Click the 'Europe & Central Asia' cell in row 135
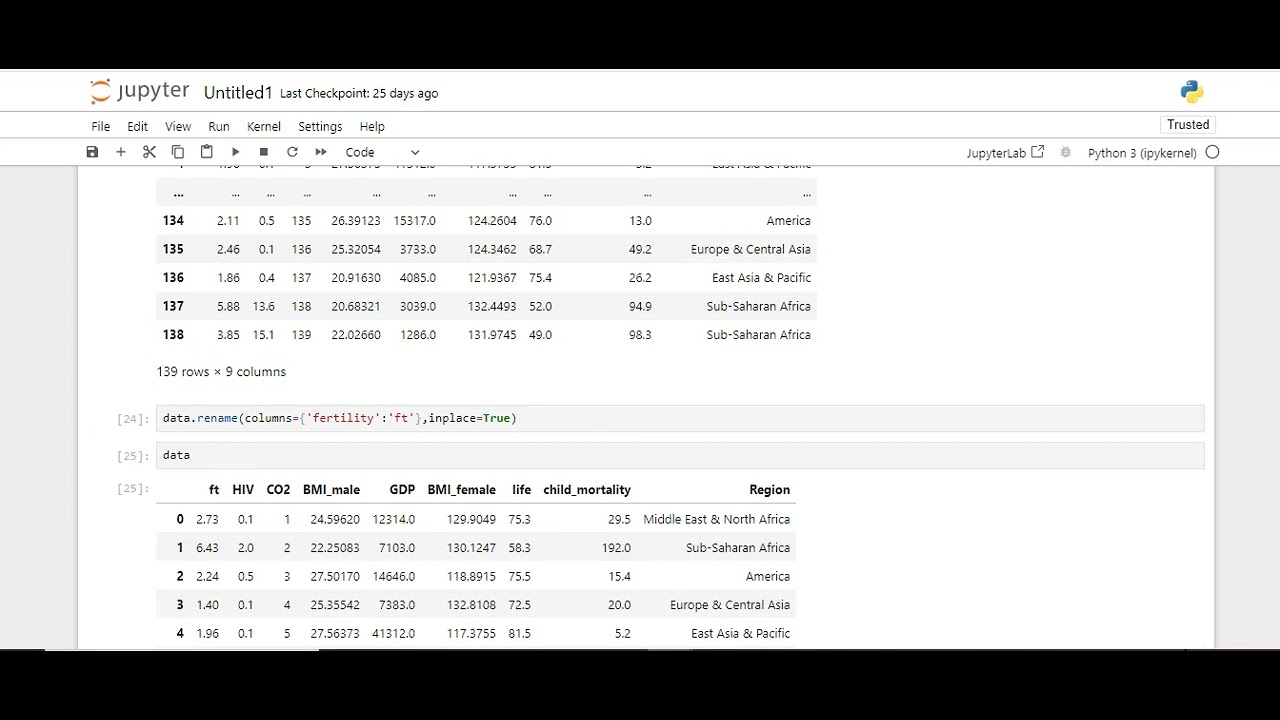Viewport: 1280px width, 720px height. click(750, 249)
